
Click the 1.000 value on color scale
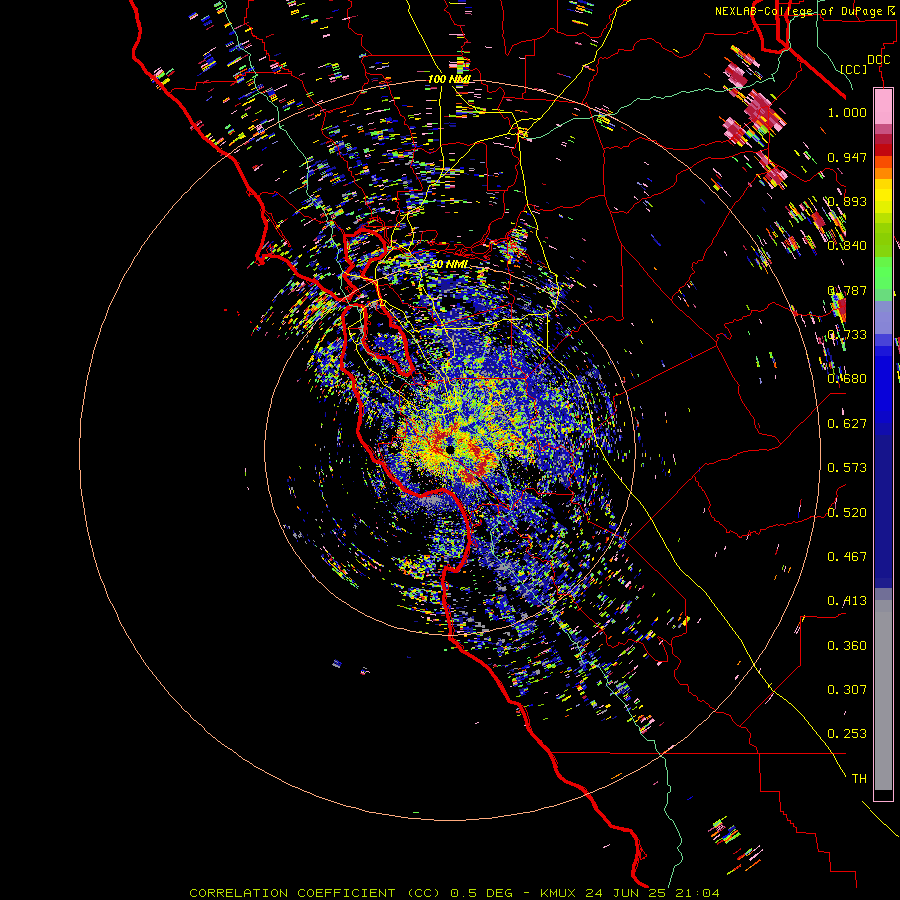pyautogui.click(x=847, y=112)
